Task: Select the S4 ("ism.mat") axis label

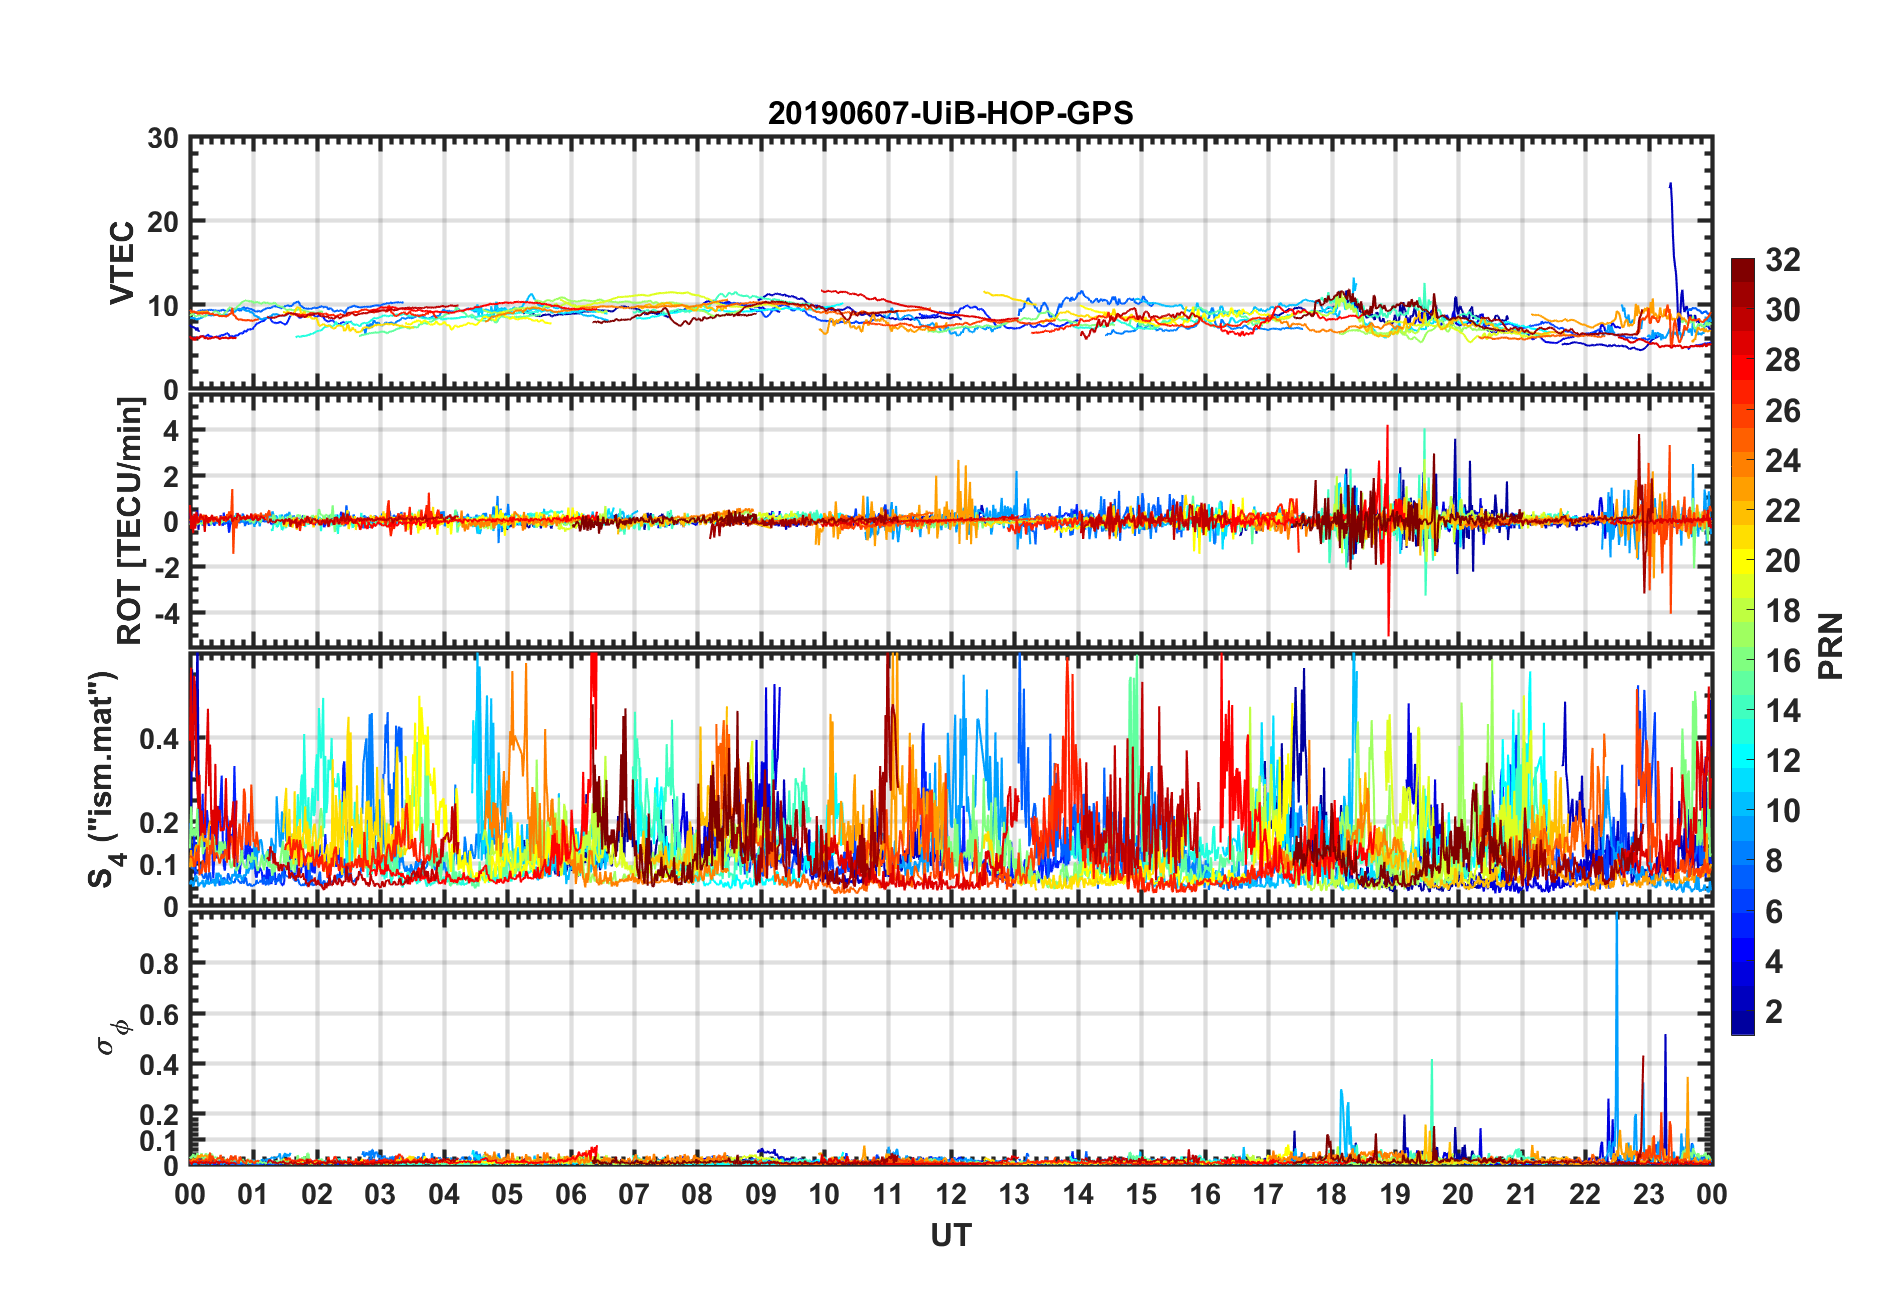Action: (x=103, y=779)
